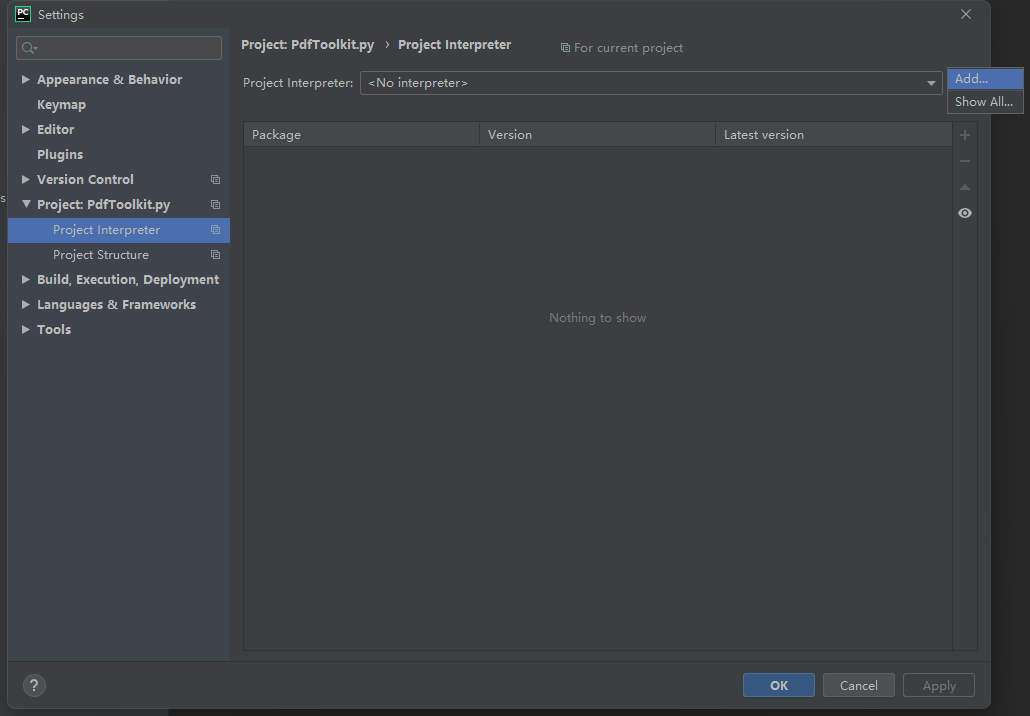Collapse Project: PdfToolkit.py section
The image size is (1030, 716).
coord(26,204)
